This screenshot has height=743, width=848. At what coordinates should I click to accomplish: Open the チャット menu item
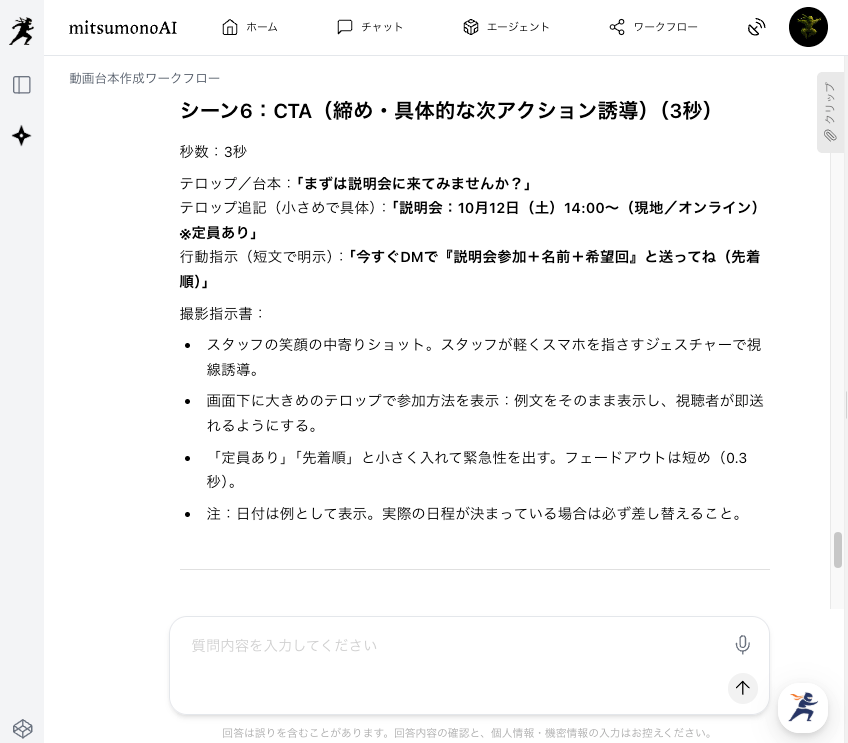click(370, 27)
